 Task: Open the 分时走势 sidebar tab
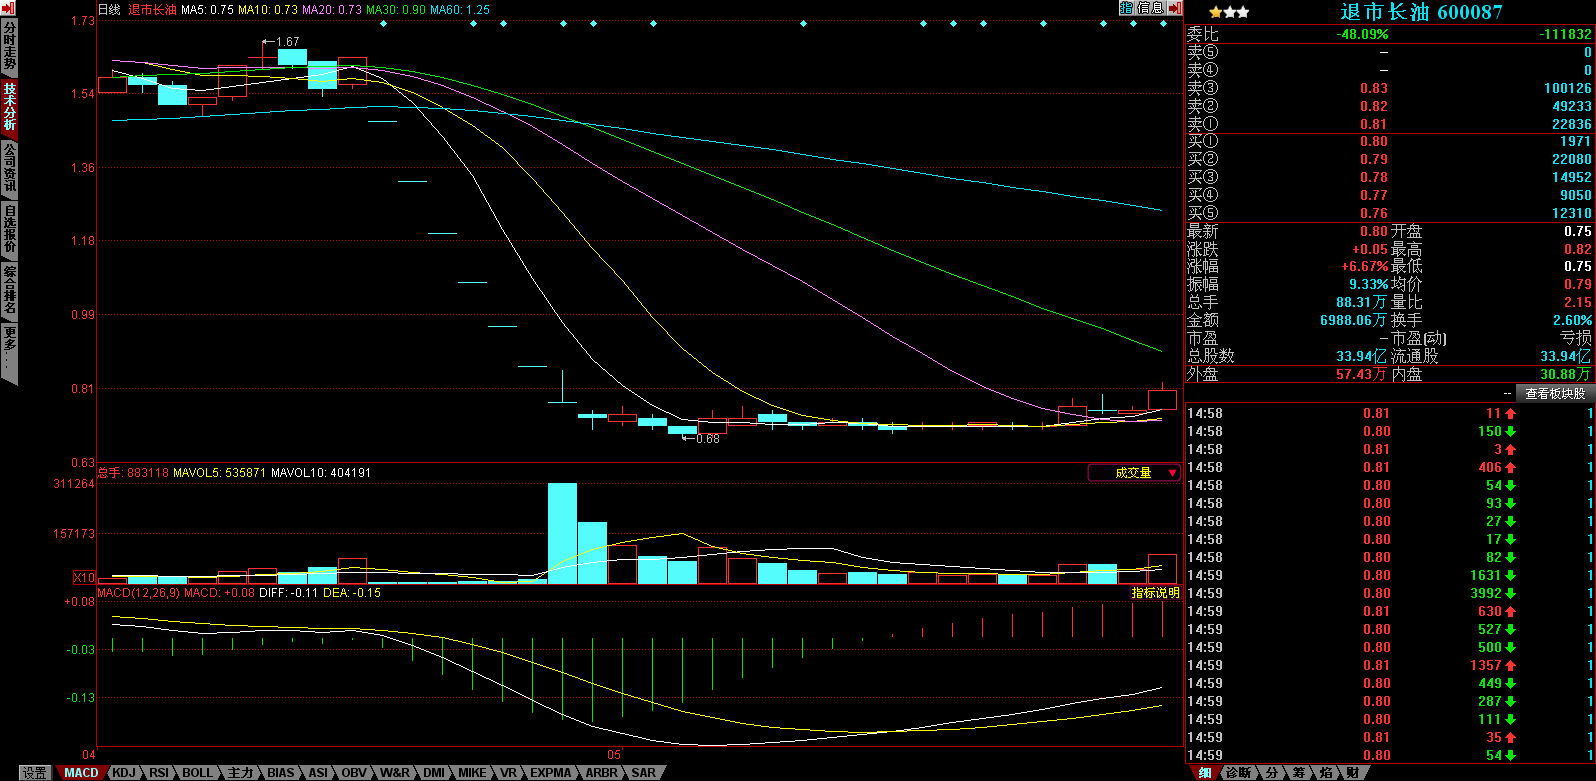9,47
